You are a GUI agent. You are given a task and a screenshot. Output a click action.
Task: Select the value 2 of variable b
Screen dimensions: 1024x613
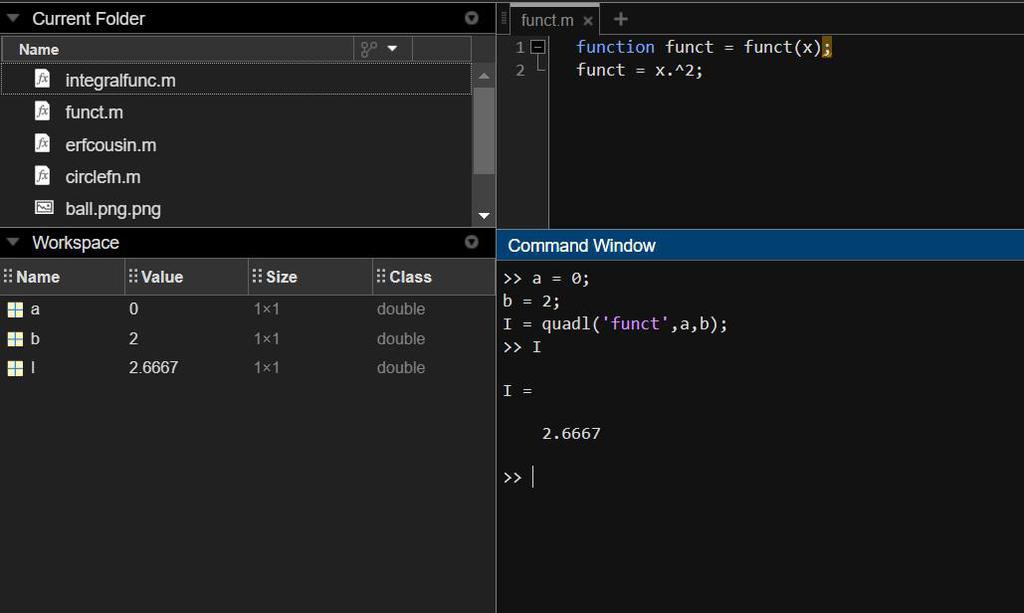point(133,338)
